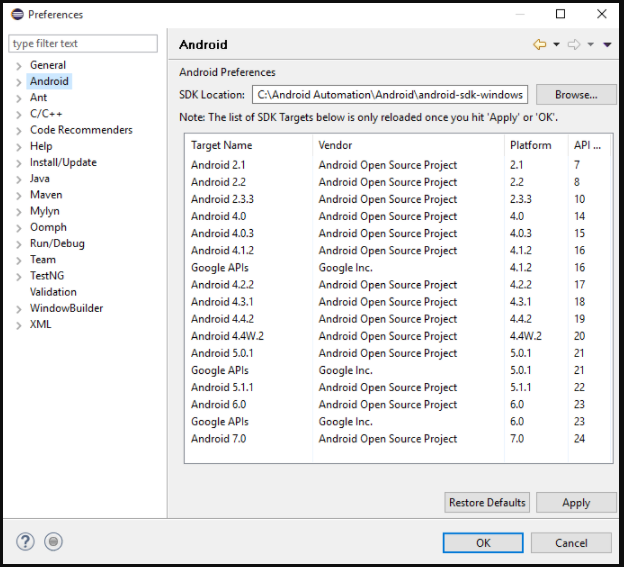Select the Android 5.1.1 target row

click(x=398, y=387)
